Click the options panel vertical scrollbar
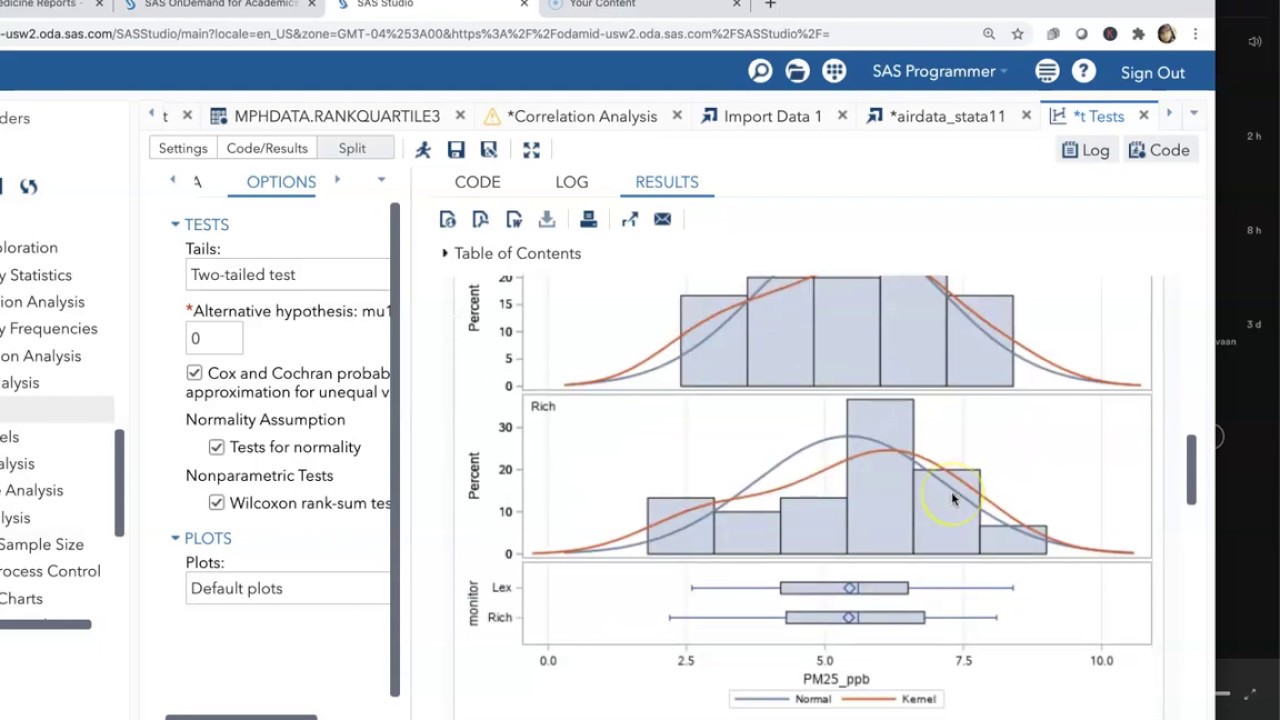Viewport: 1280px width, 720px height. click(395, 450)
